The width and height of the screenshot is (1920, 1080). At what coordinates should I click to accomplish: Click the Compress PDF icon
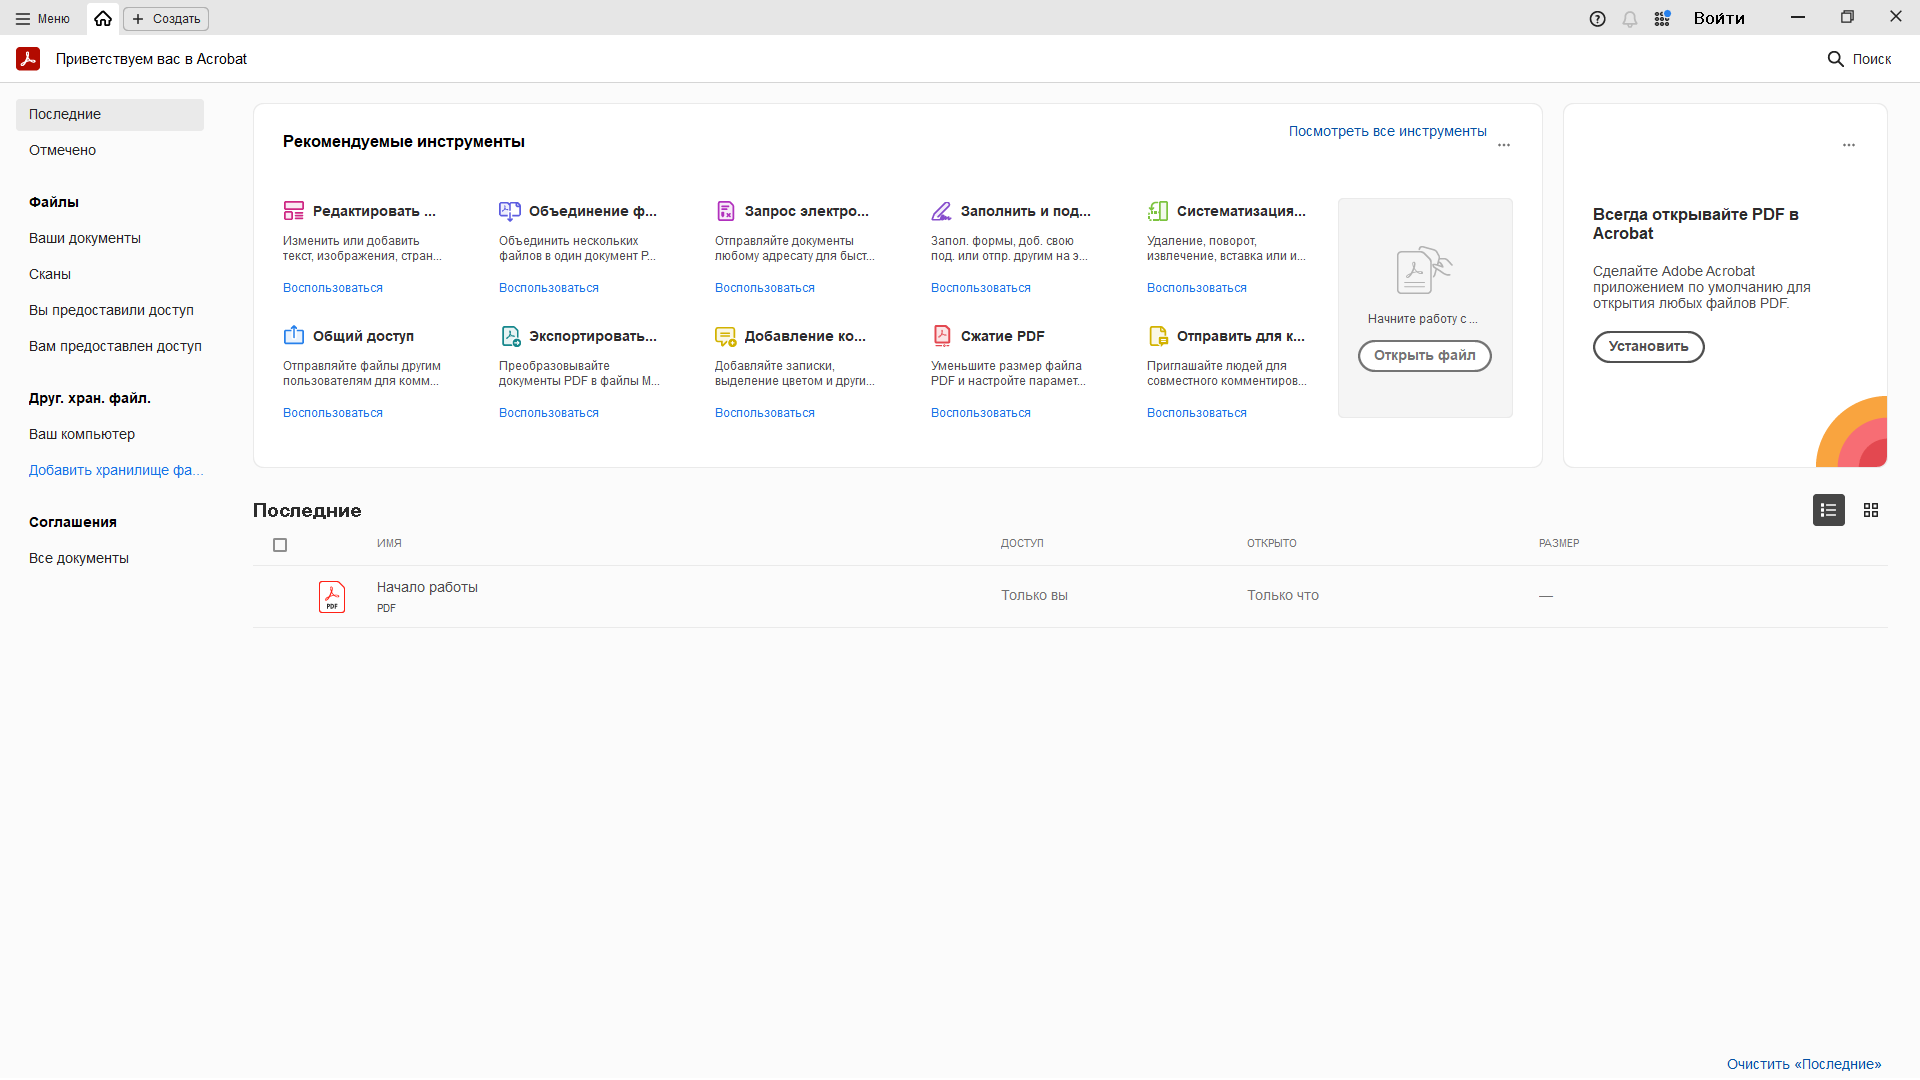[941, 336]
